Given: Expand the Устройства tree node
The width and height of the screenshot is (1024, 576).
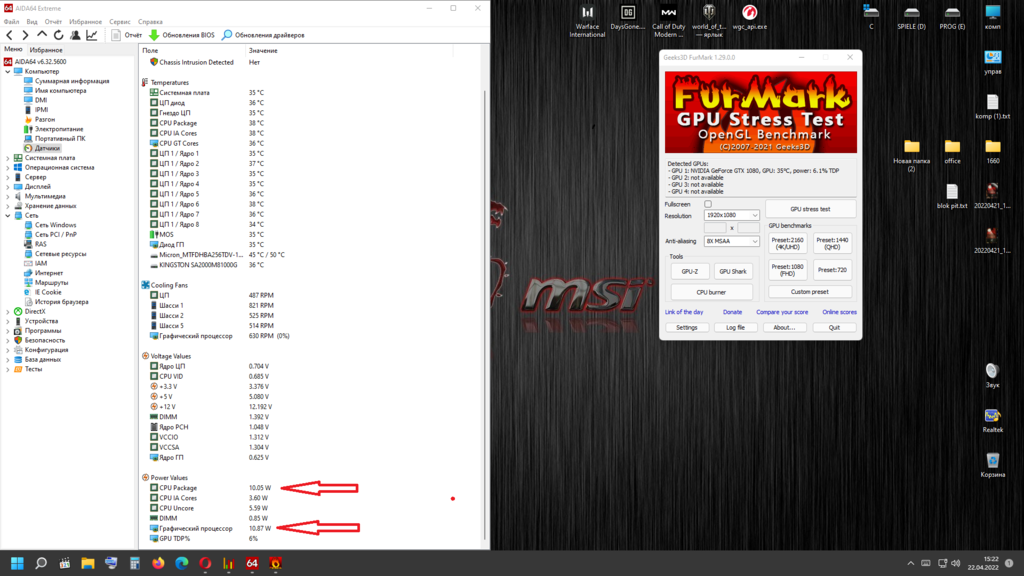Looking at the screenshot, I should (8, 321).
